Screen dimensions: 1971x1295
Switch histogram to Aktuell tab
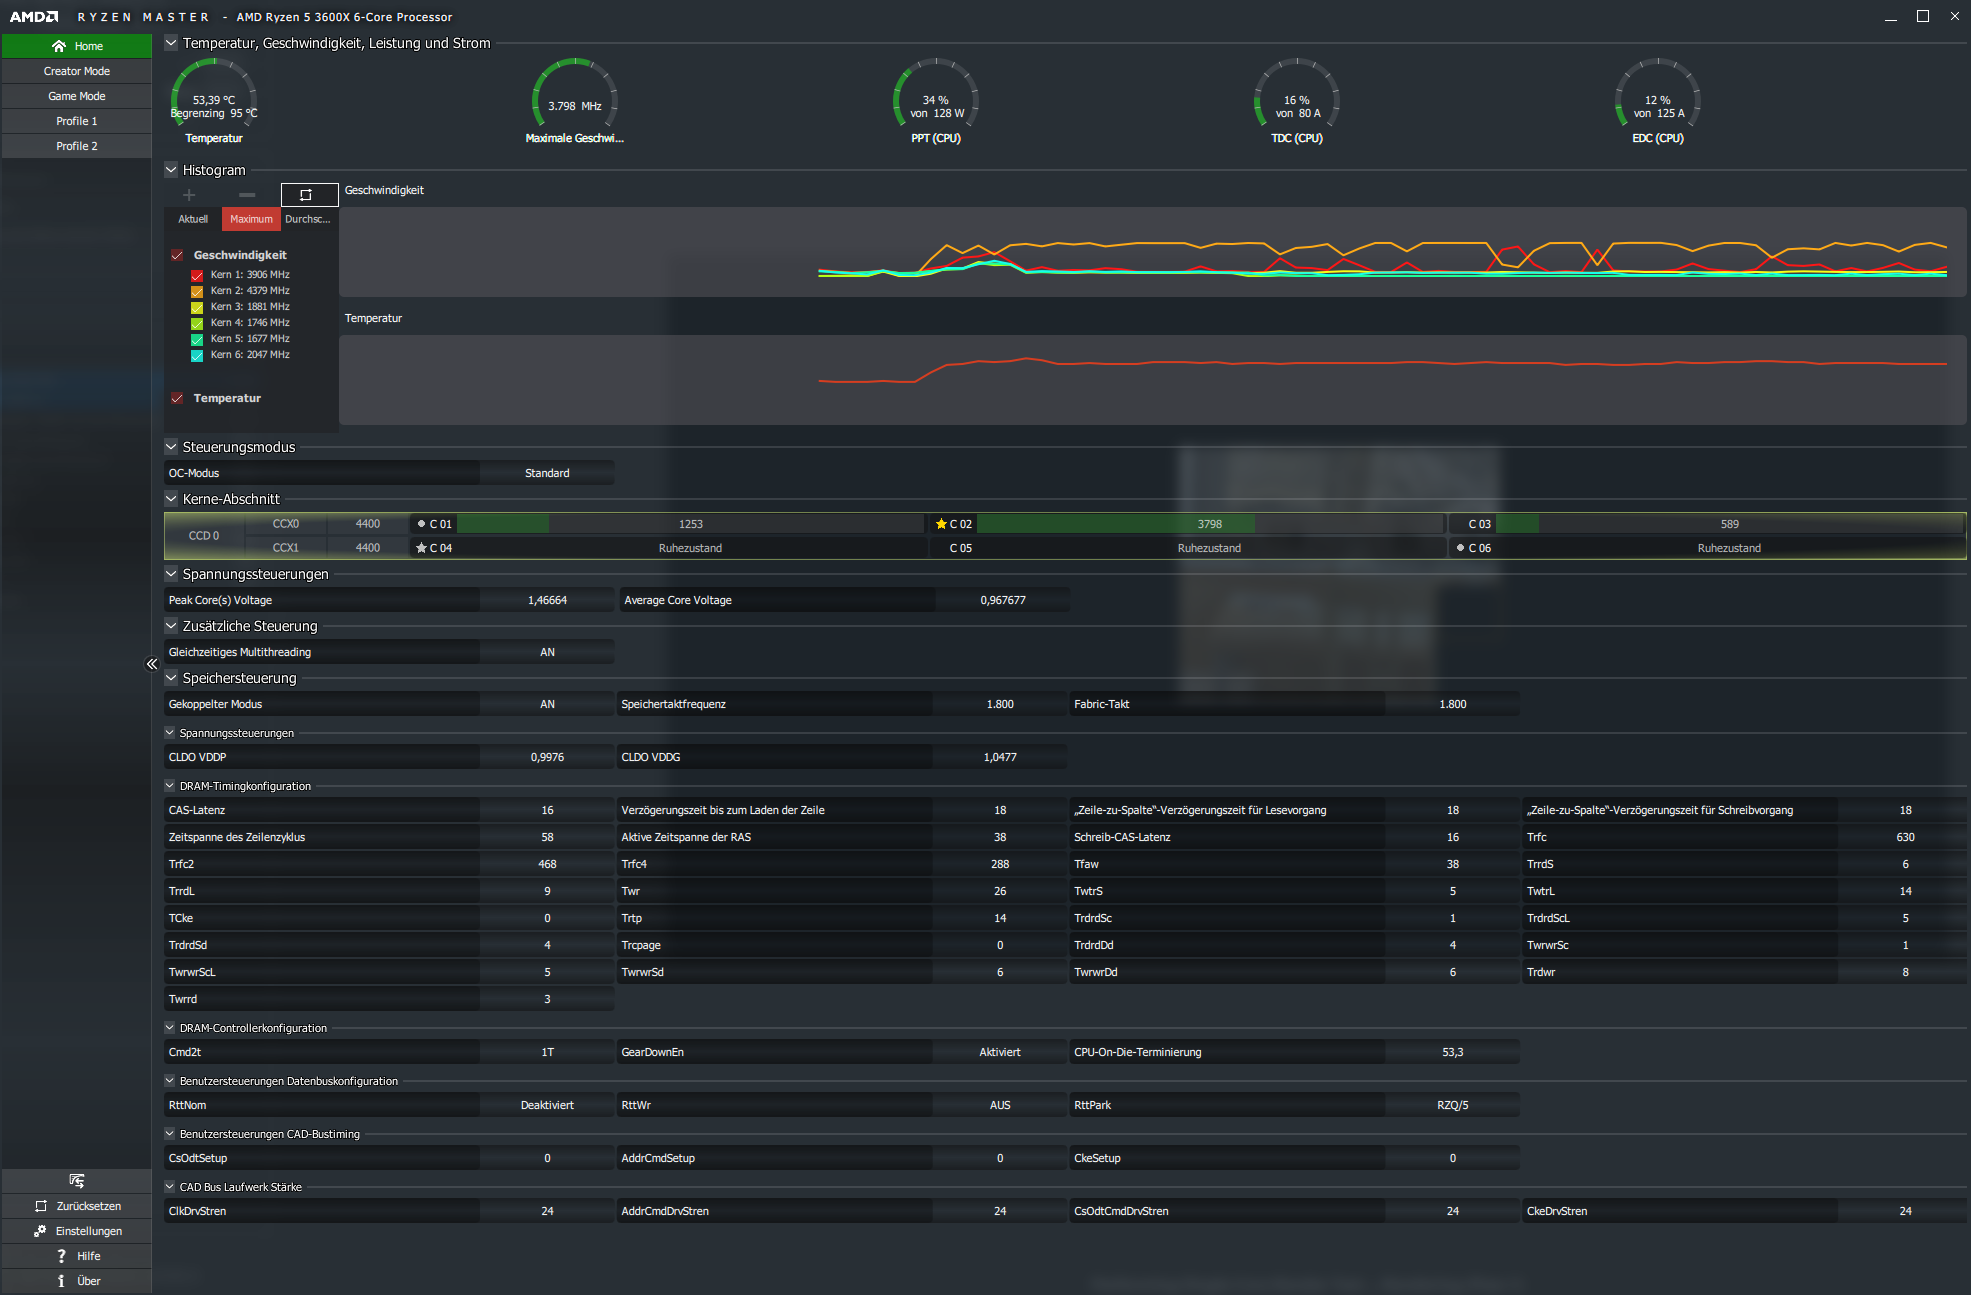point(193,219)
